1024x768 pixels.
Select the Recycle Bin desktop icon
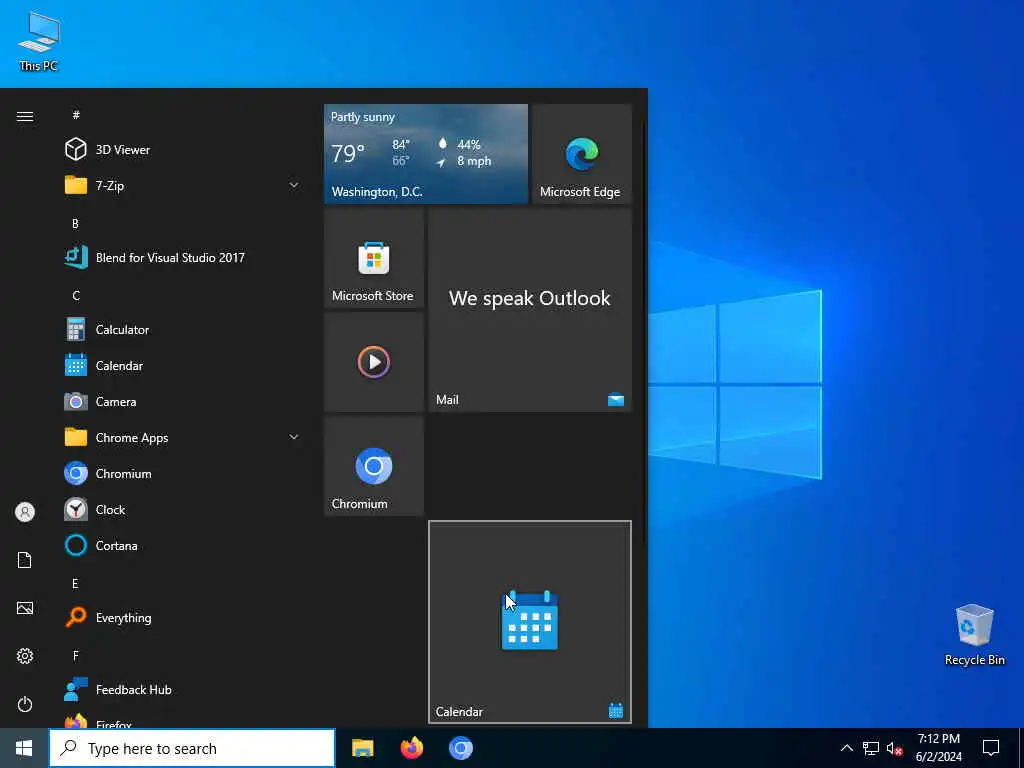pos(974,635)
